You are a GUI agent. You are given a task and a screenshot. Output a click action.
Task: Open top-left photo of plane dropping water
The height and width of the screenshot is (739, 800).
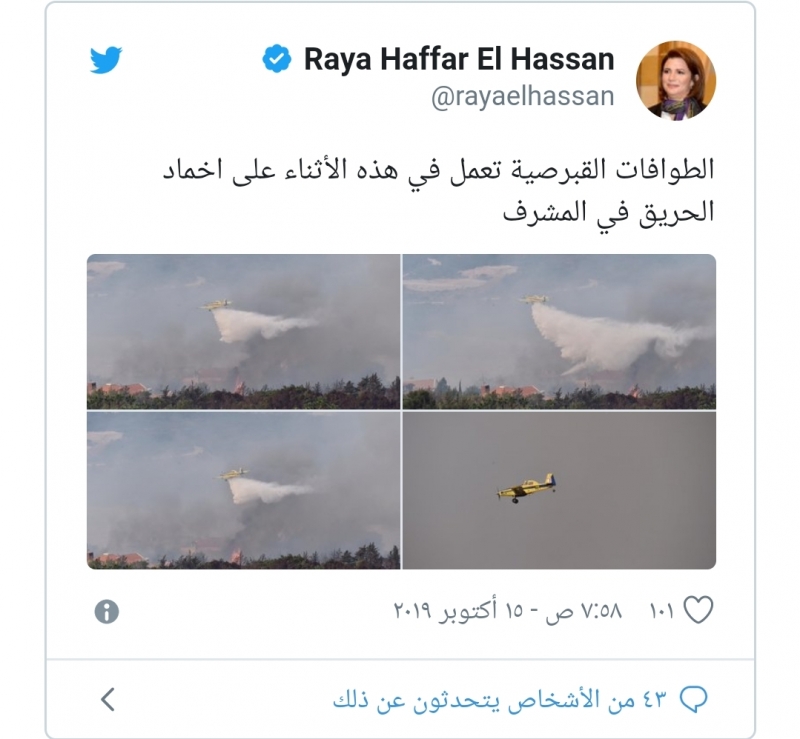point(243,332)
